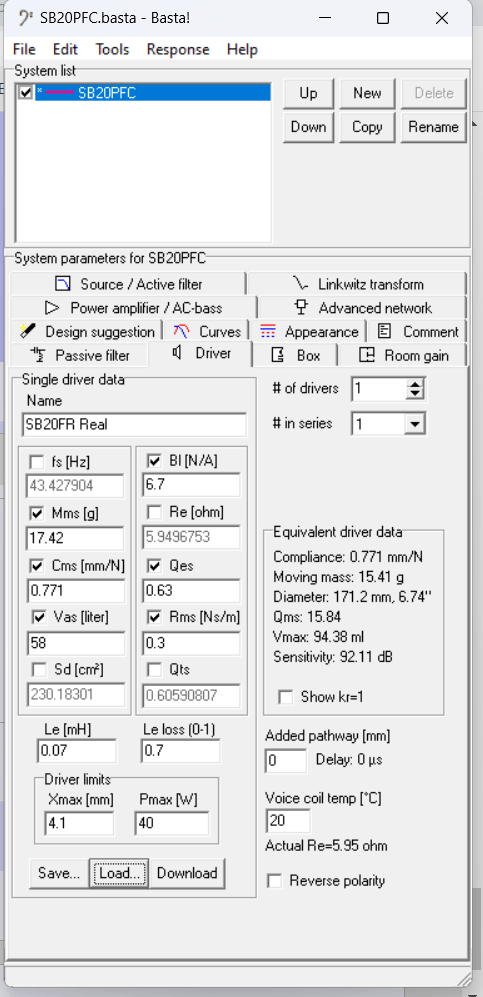Enable the Reverse polarity checkbox
483x997 pixels.
[x=275, y=881]
